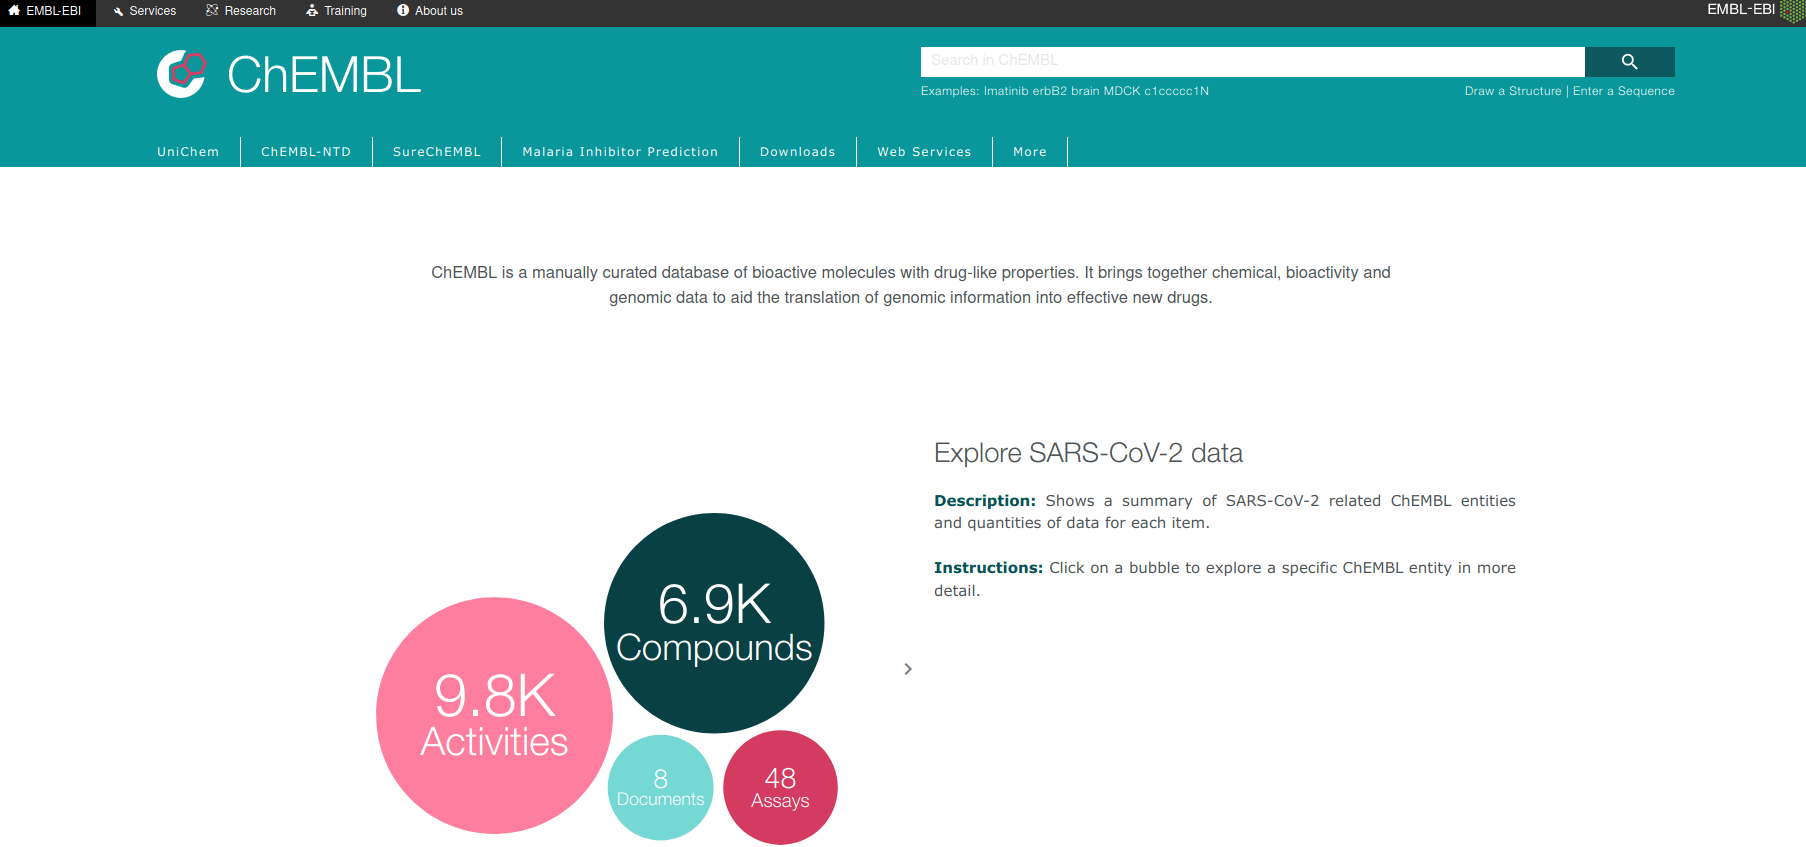This screenshot has width=1806, height=847.
Task: Open the 48 Assays bubble
Action: (x=780, y=788)
